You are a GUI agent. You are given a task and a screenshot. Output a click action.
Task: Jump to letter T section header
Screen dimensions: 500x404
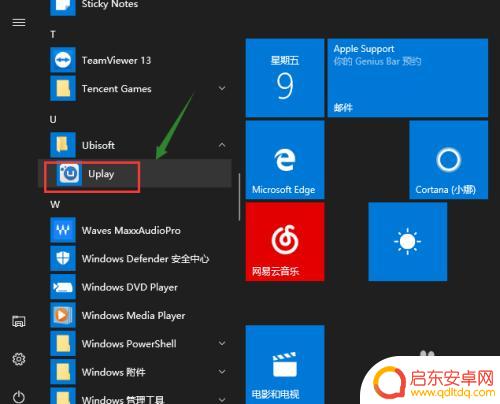point(53,34)
